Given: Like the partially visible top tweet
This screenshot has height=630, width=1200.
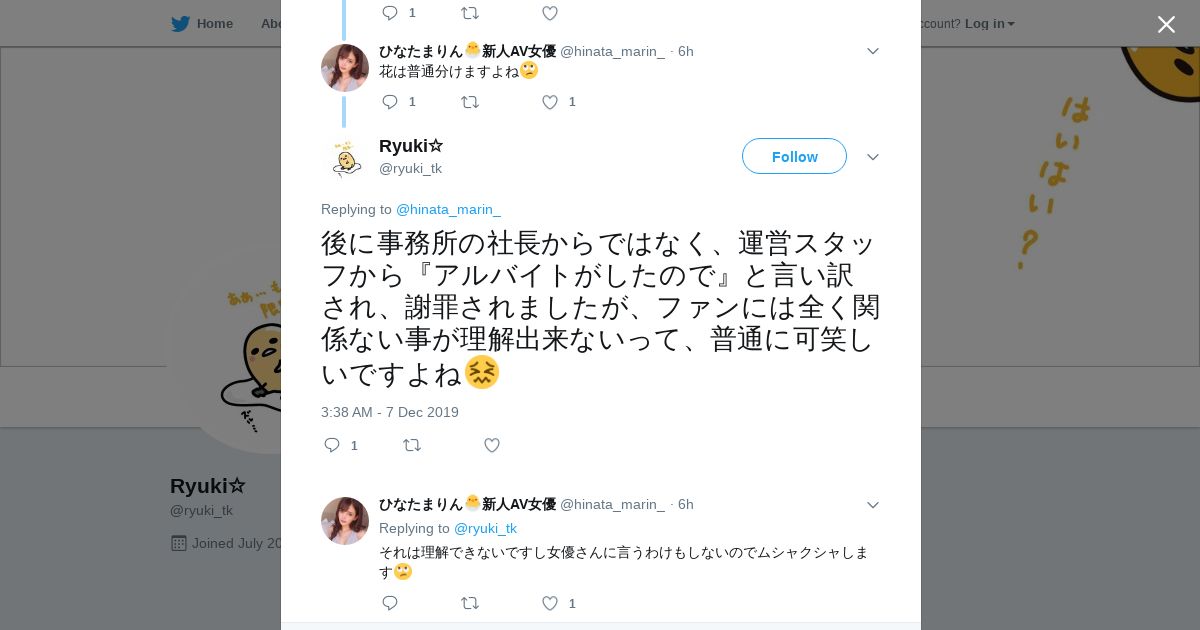Looking at the screenshot, I should (x=550, y=13).
